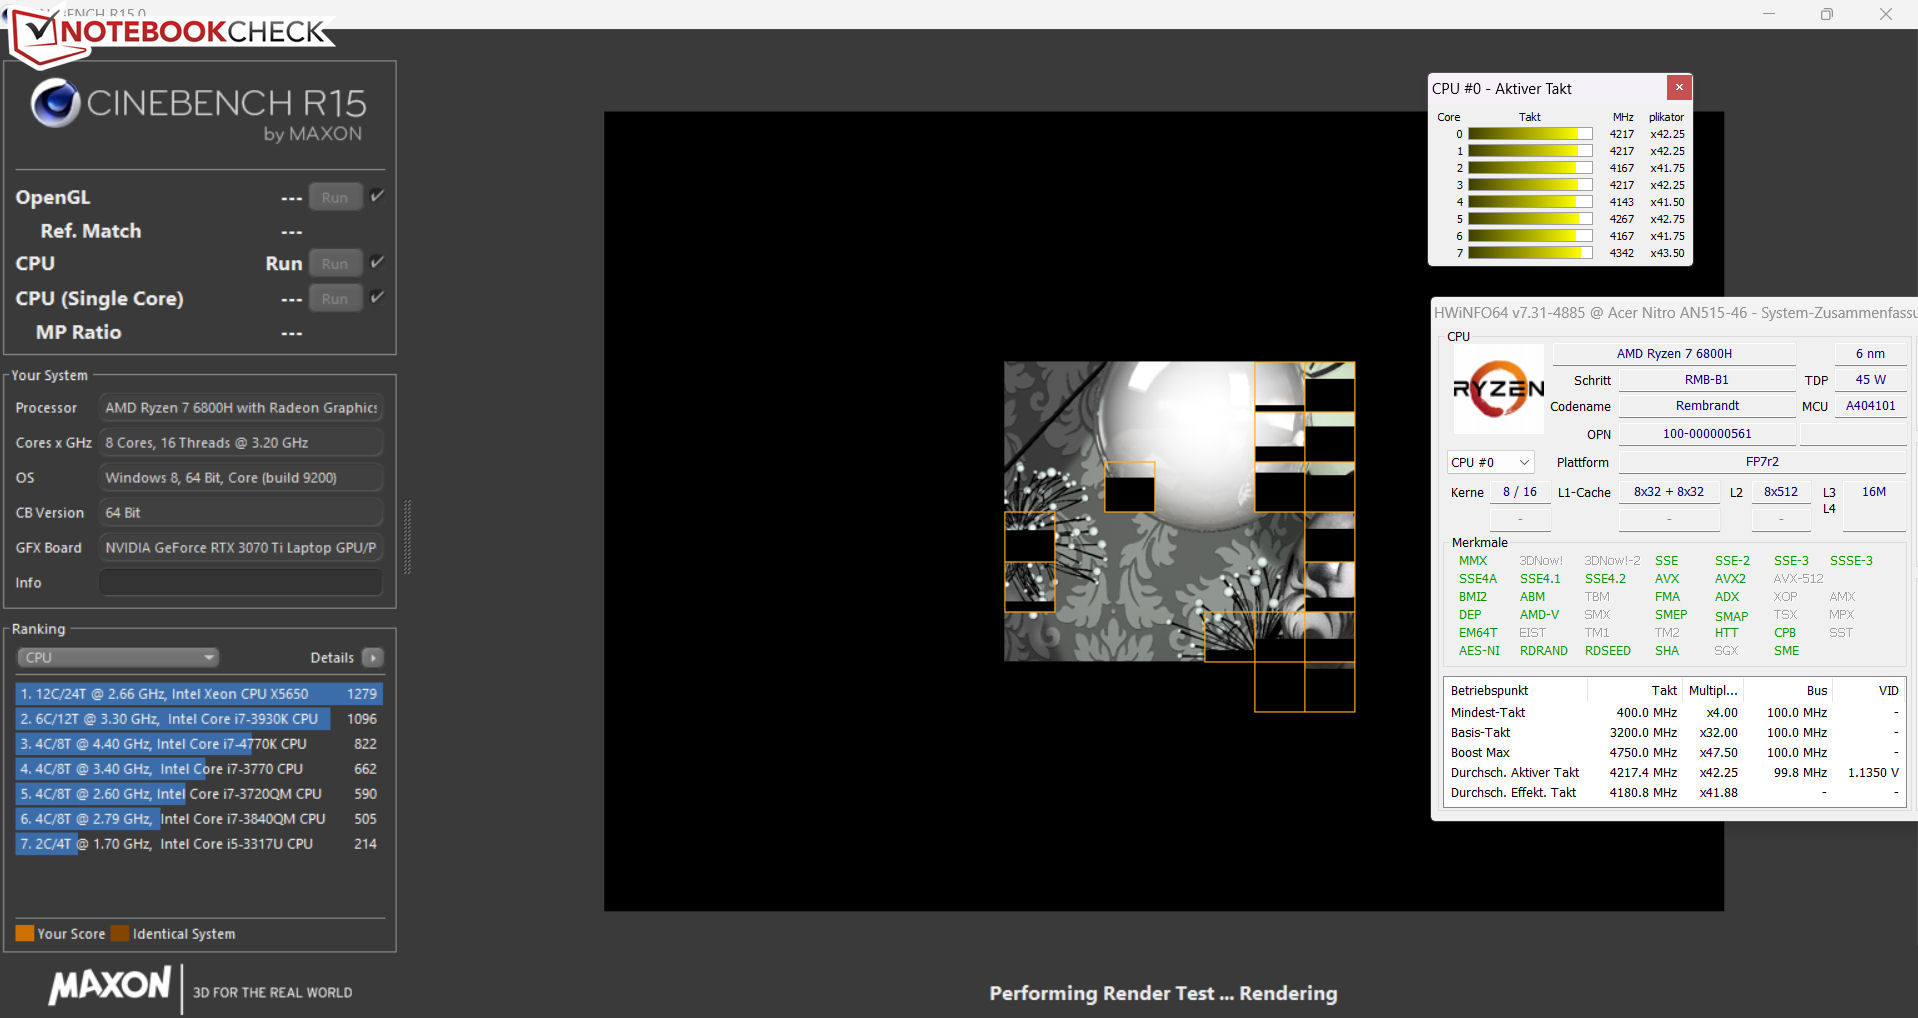
Task: Select ranking row Intel Core i7-4770K CPU
Action: click(199, 743)
